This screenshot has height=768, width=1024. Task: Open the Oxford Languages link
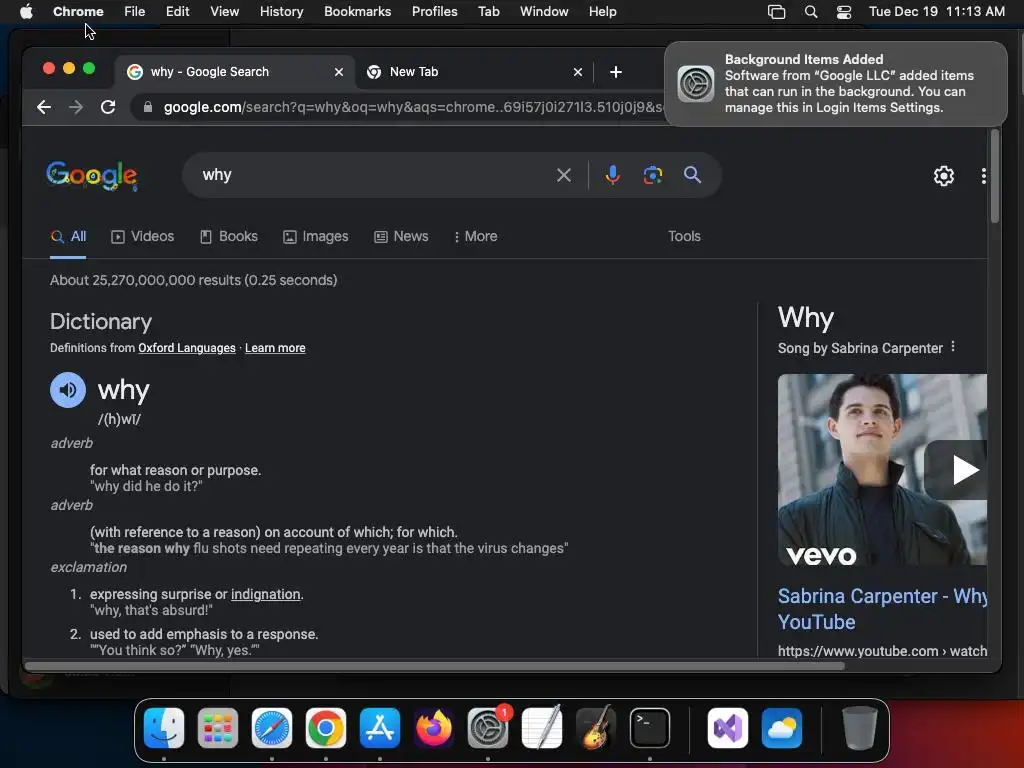(x=187, y=348)
